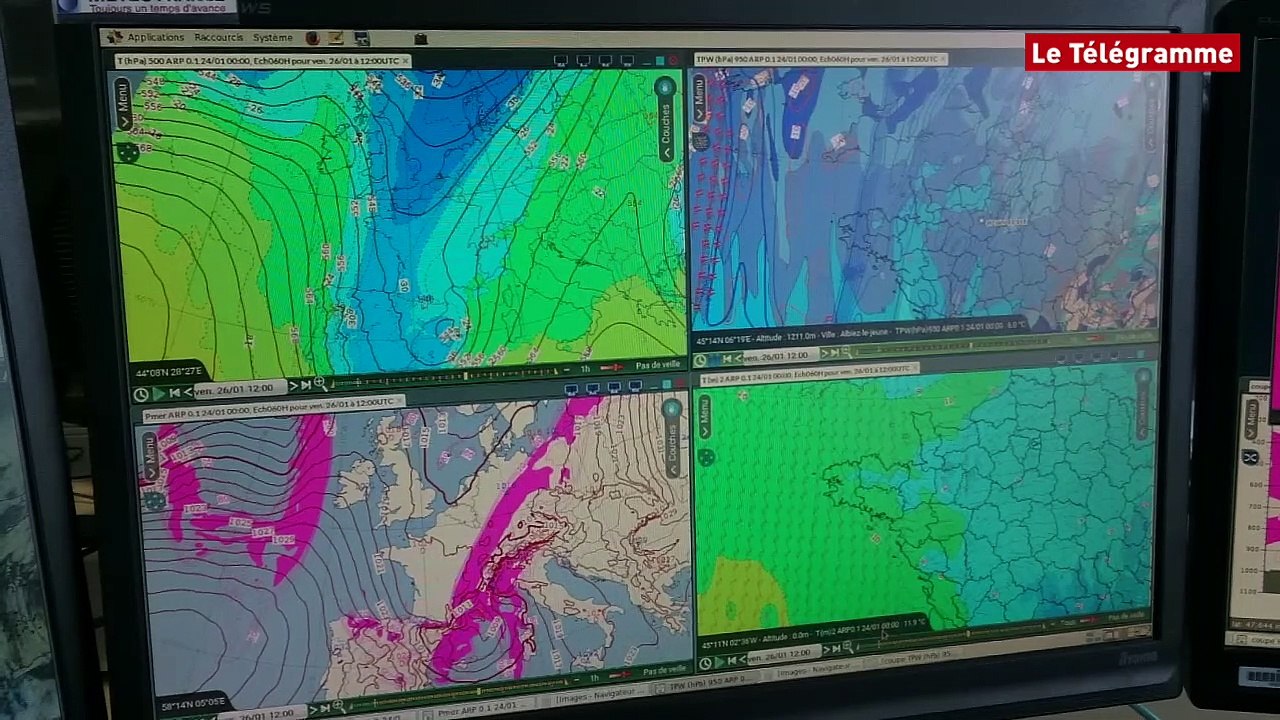Click the time slider under the 500 hPa map
The image size is (1280, 720).
tap(443, 379)
